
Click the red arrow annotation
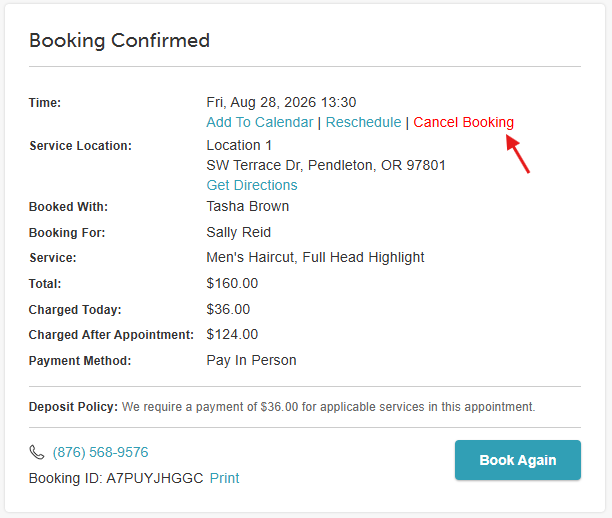[x=518, y=154]
